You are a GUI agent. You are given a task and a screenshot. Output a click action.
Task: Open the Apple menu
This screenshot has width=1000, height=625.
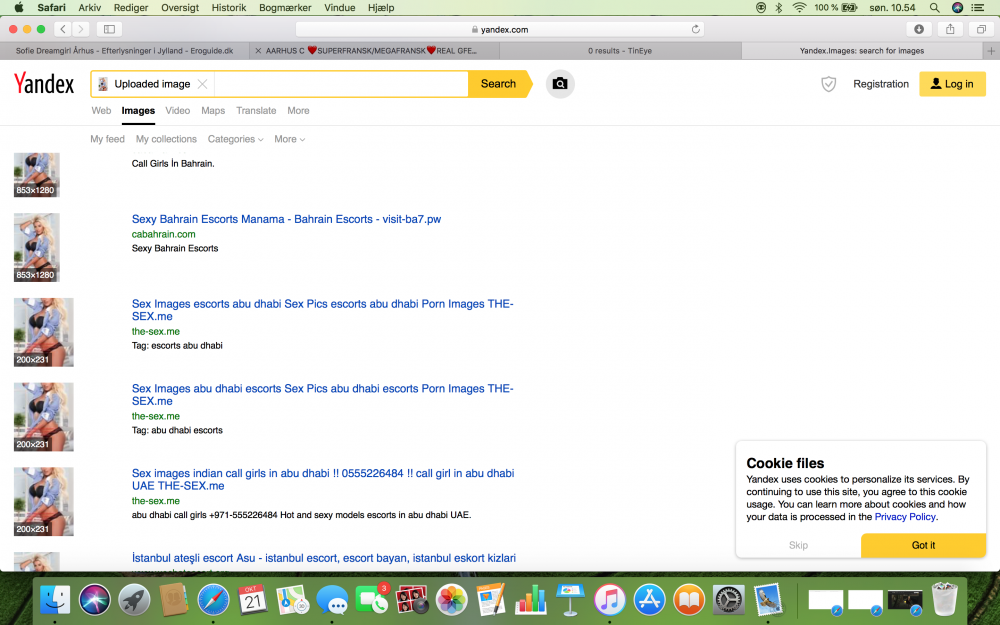coord(18,8)
